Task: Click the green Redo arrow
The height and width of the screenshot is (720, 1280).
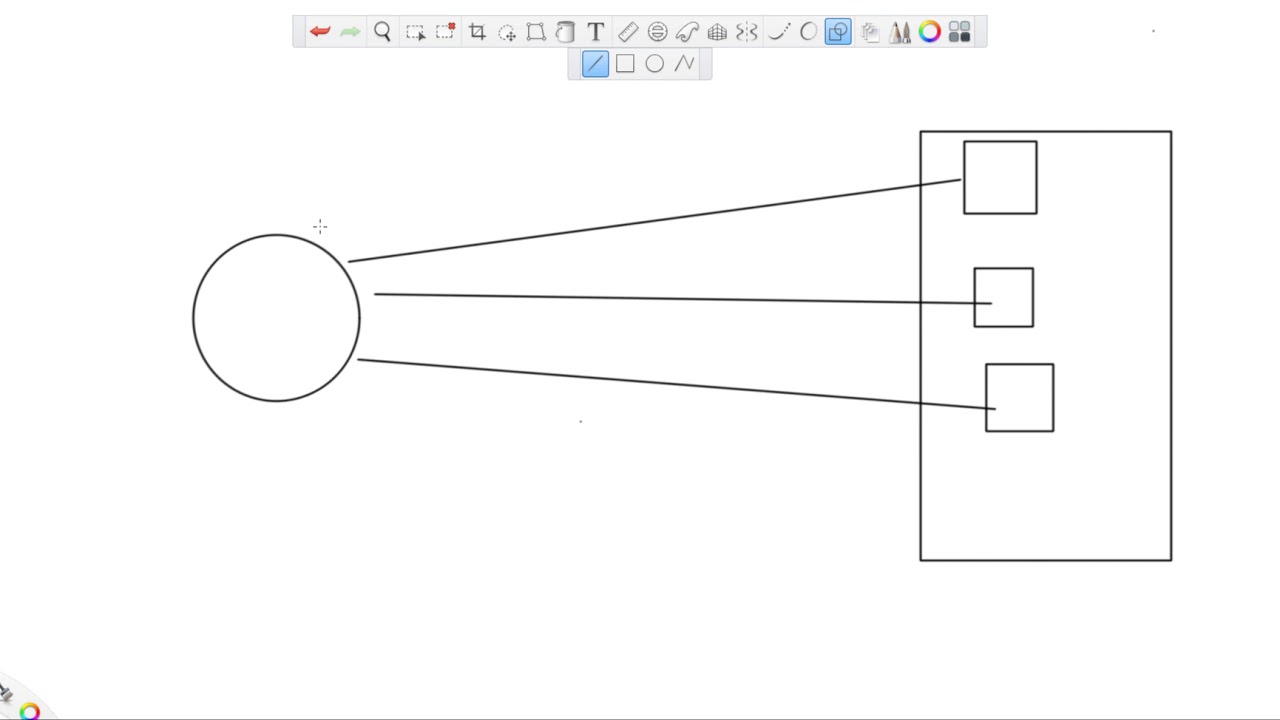Action: [350, 32]
